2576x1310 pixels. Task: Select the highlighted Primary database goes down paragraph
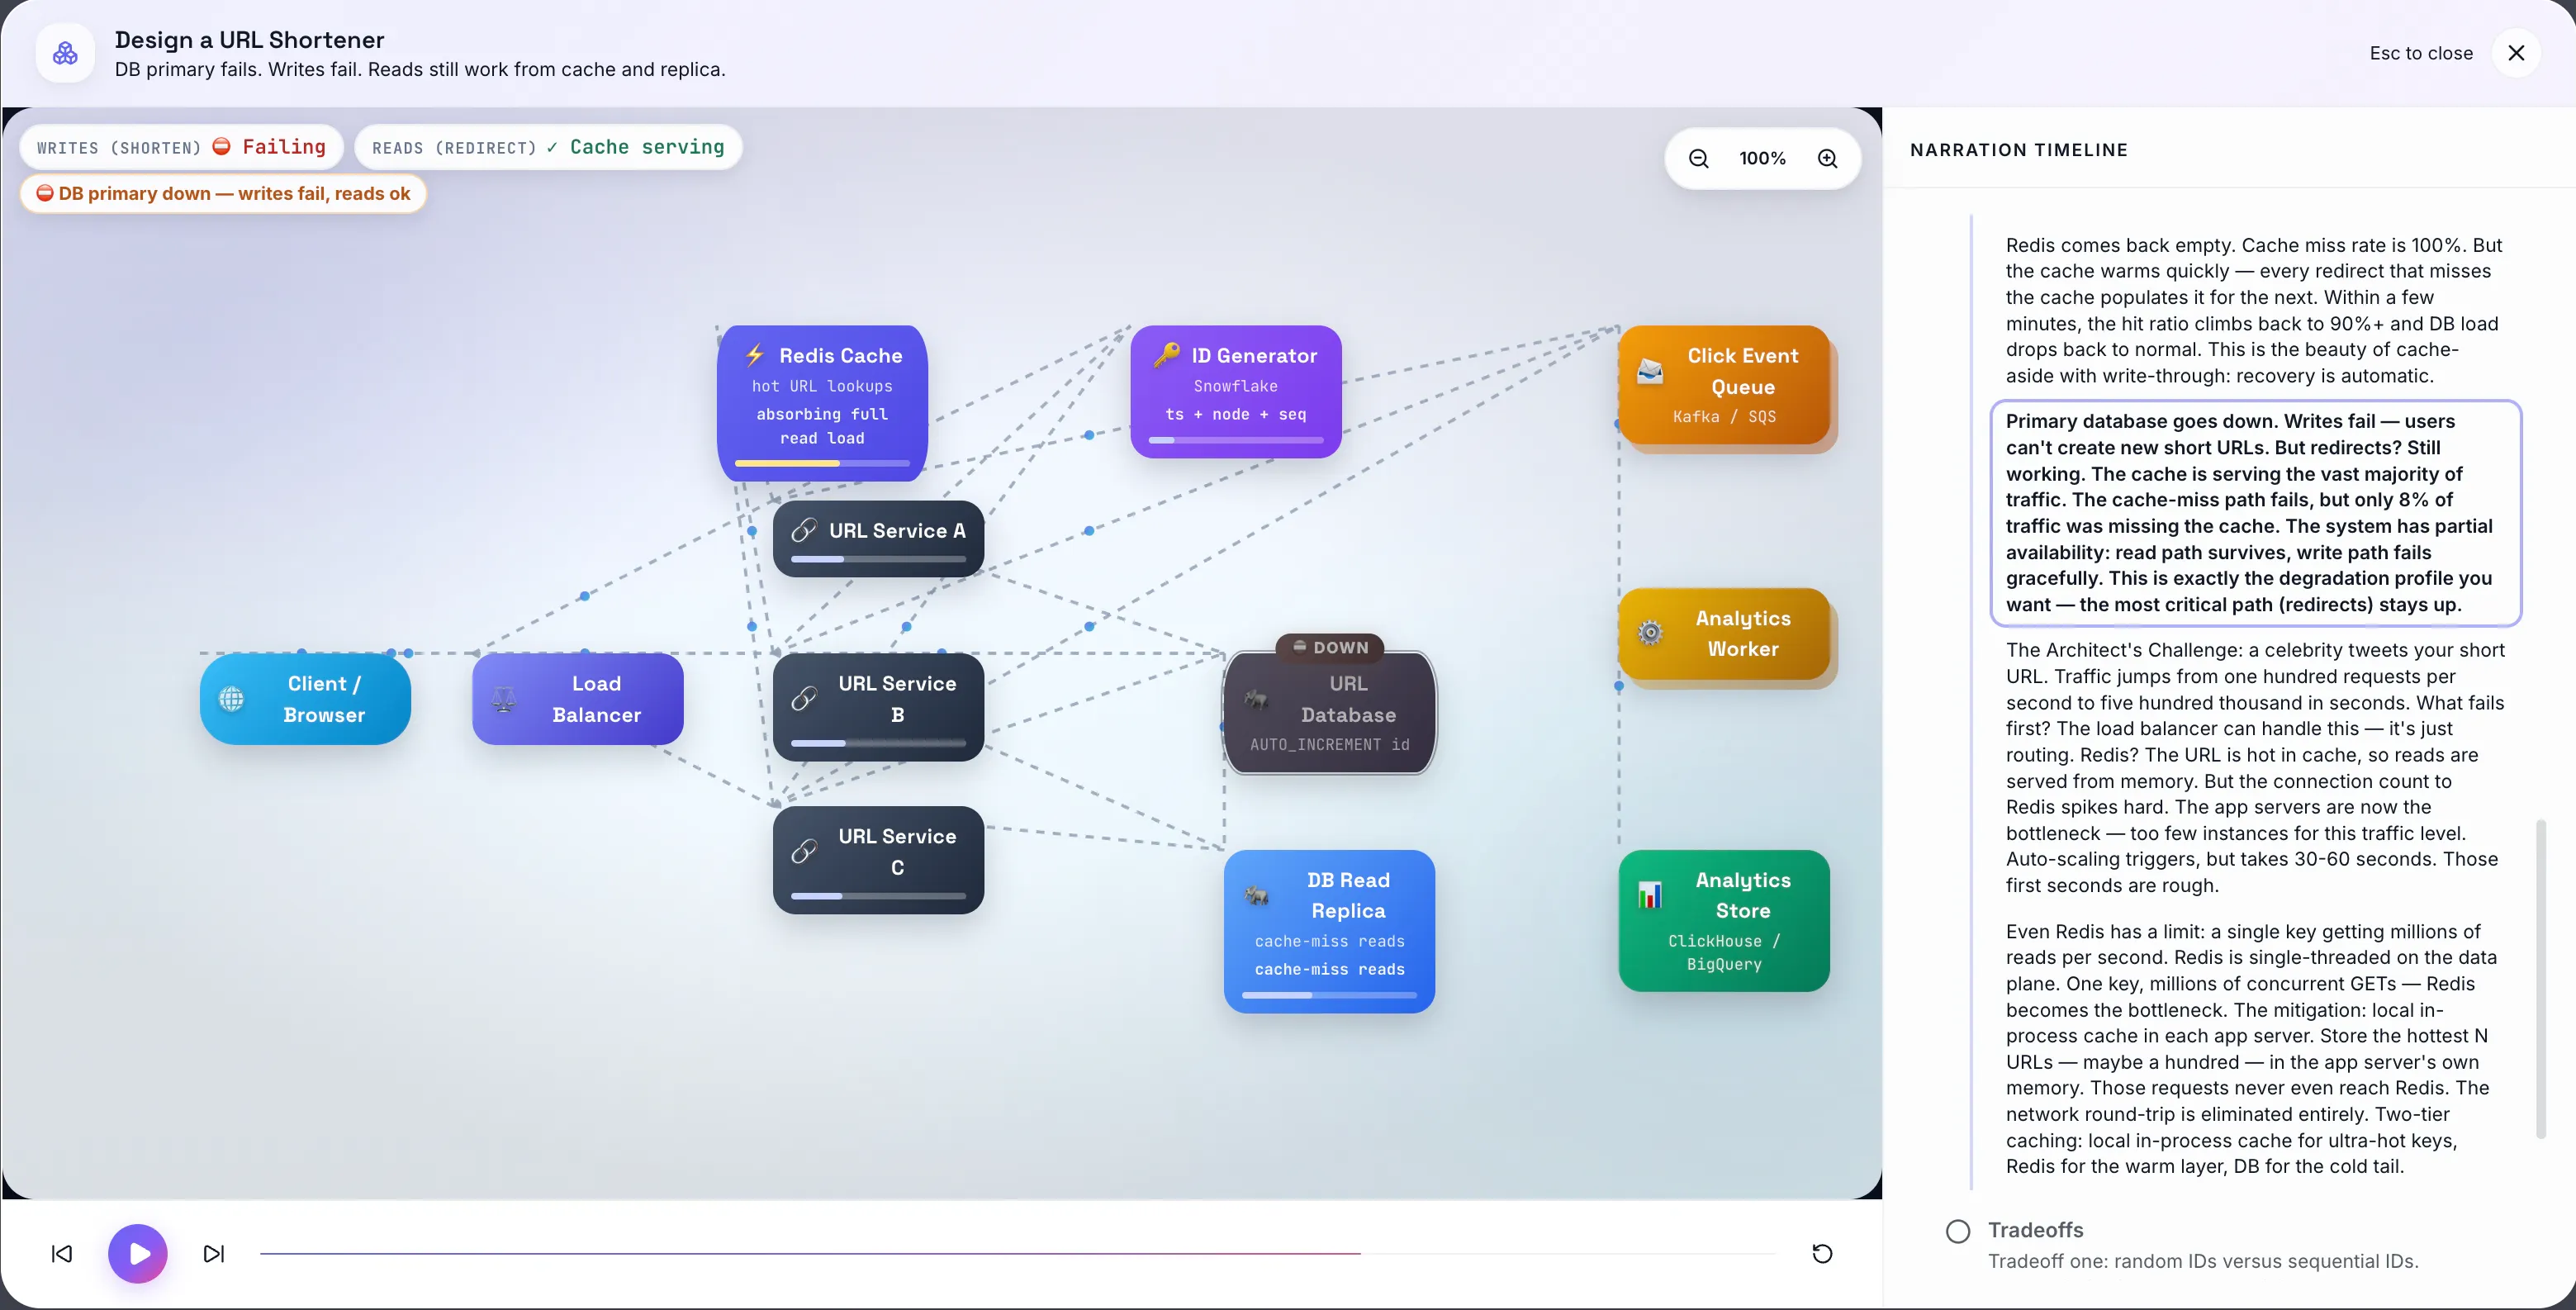click(2255, 512)
